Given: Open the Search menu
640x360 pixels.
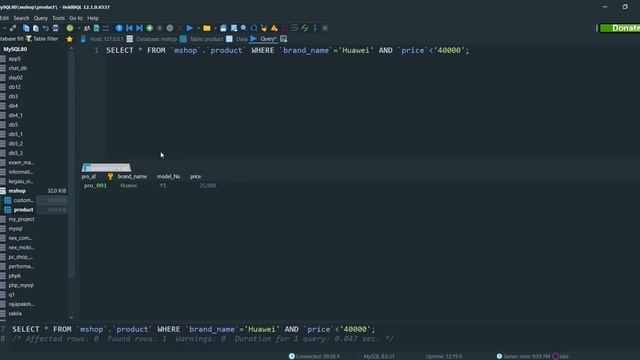Looking at the screenshot, I should [21, 18].
